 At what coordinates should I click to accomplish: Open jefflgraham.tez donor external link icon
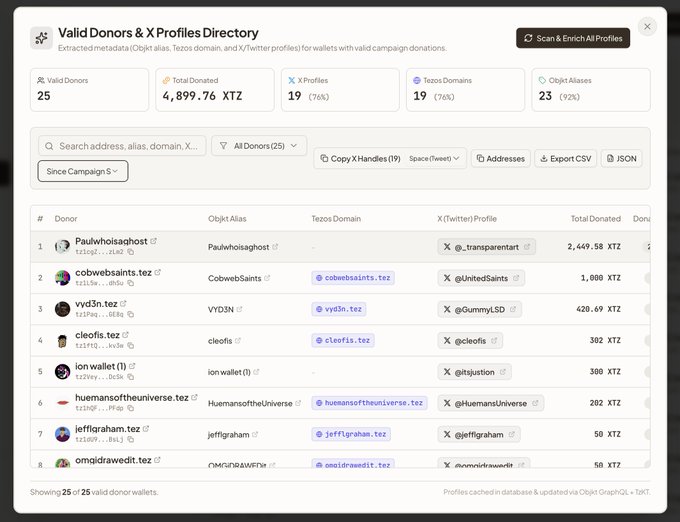(146, 428)
